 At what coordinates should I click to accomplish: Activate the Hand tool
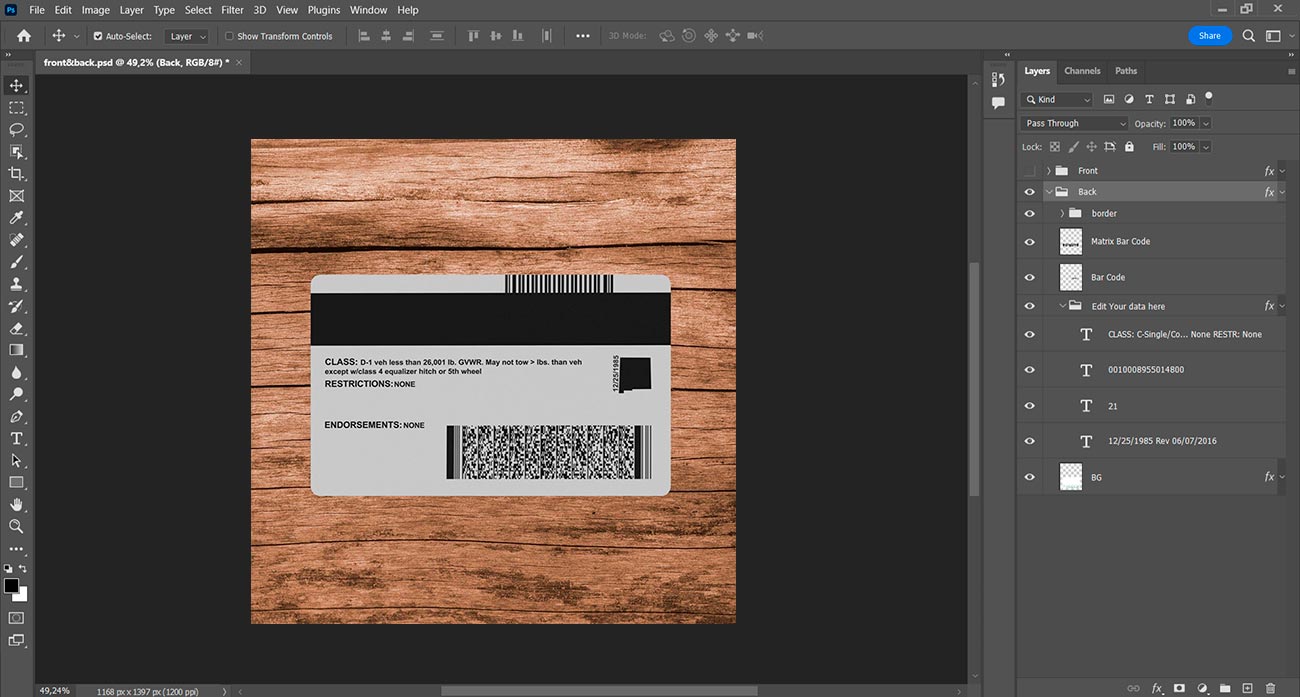[16, 504]
